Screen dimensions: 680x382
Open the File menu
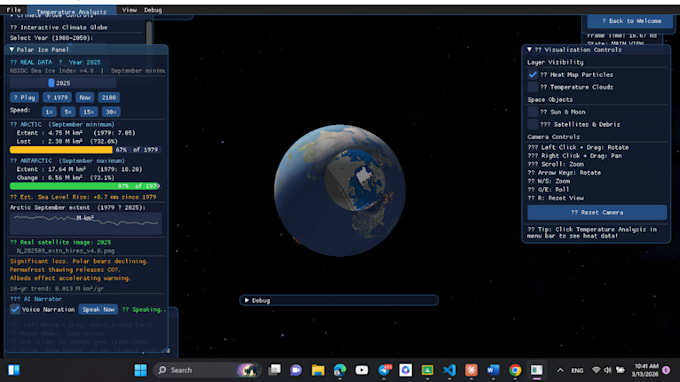click(x=13, y=10)
